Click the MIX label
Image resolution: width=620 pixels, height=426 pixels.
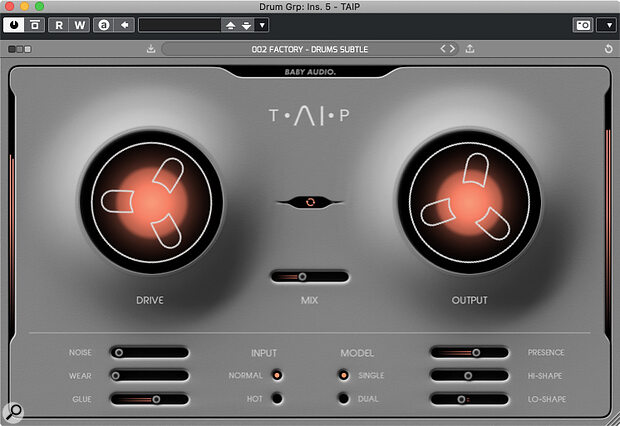pos(309,300)
